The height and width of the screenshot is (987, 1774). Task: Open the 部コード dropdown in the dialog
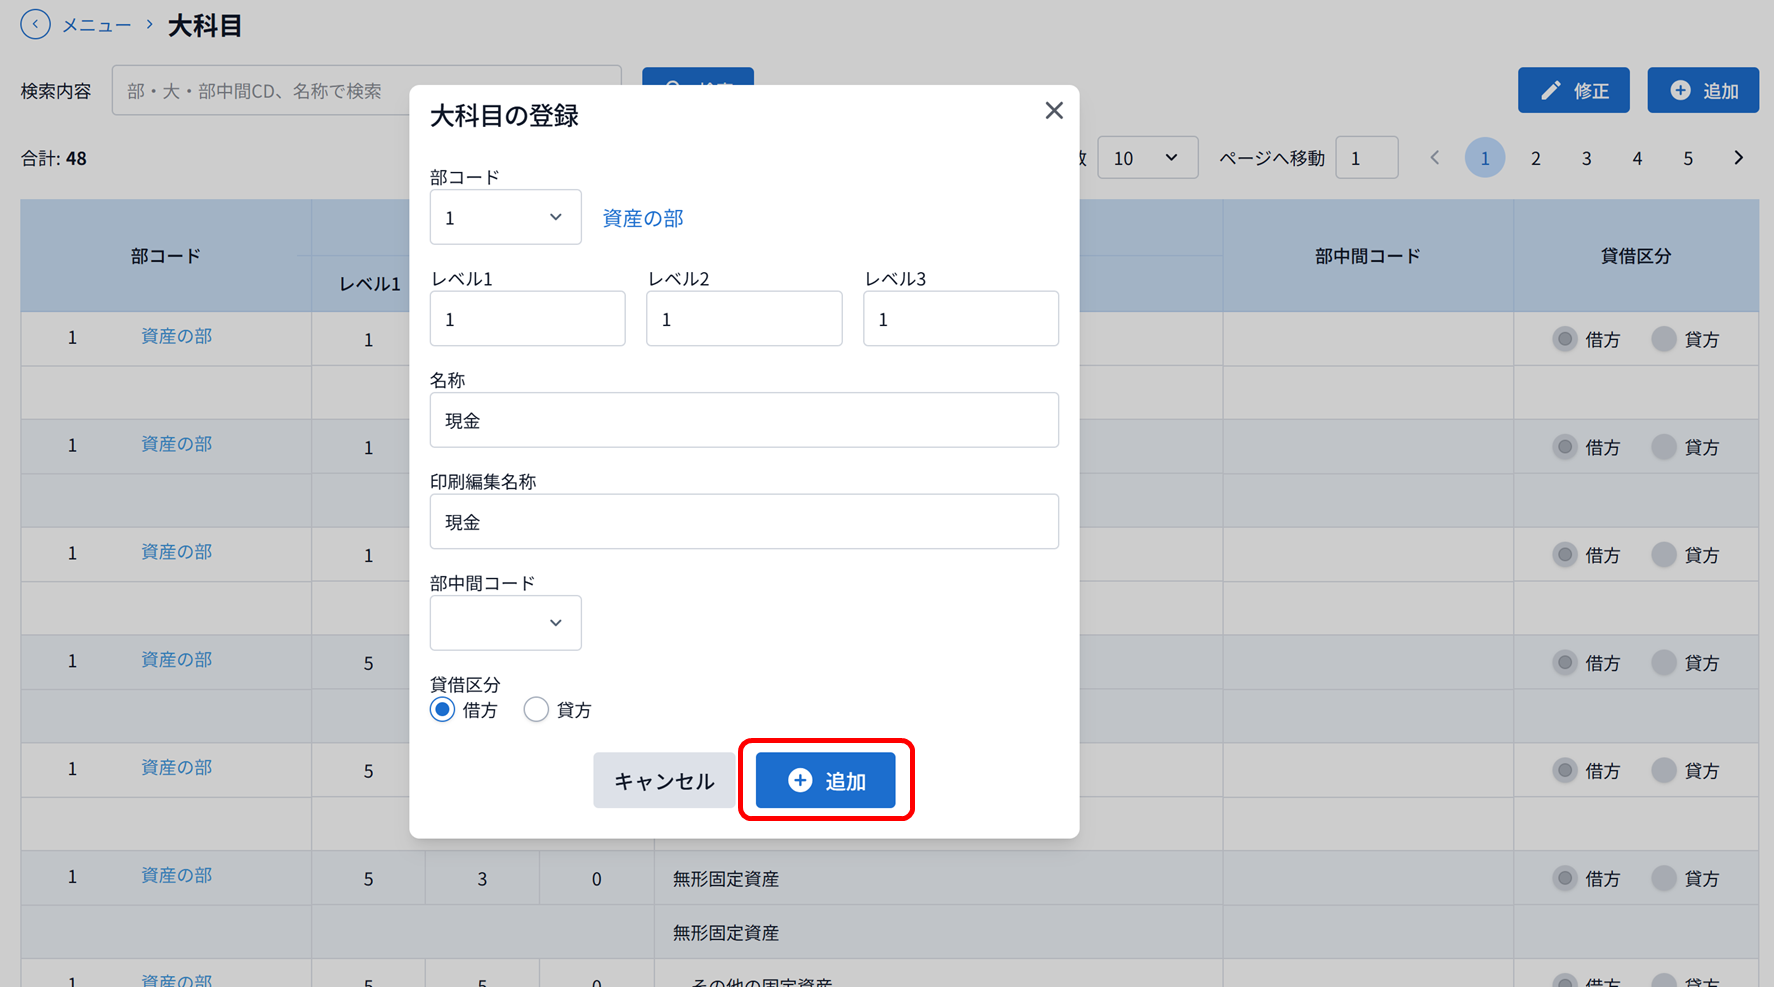pyautogui.click(x=505, y=217)
